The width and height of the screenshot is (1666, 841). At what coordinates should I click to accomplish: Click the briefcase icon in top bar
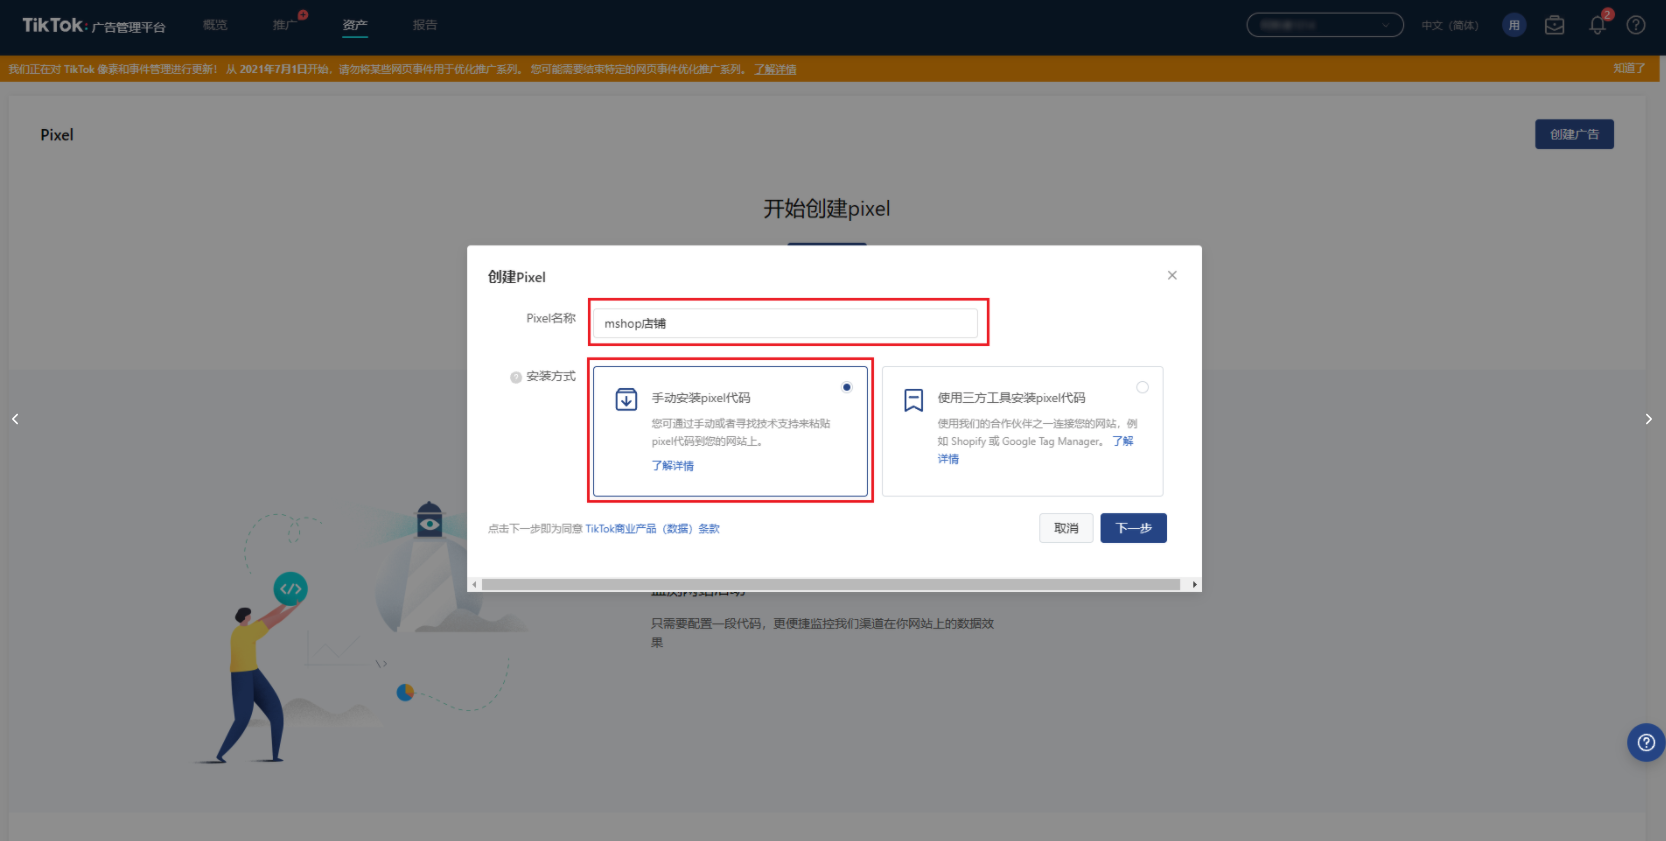[1554, 26]
